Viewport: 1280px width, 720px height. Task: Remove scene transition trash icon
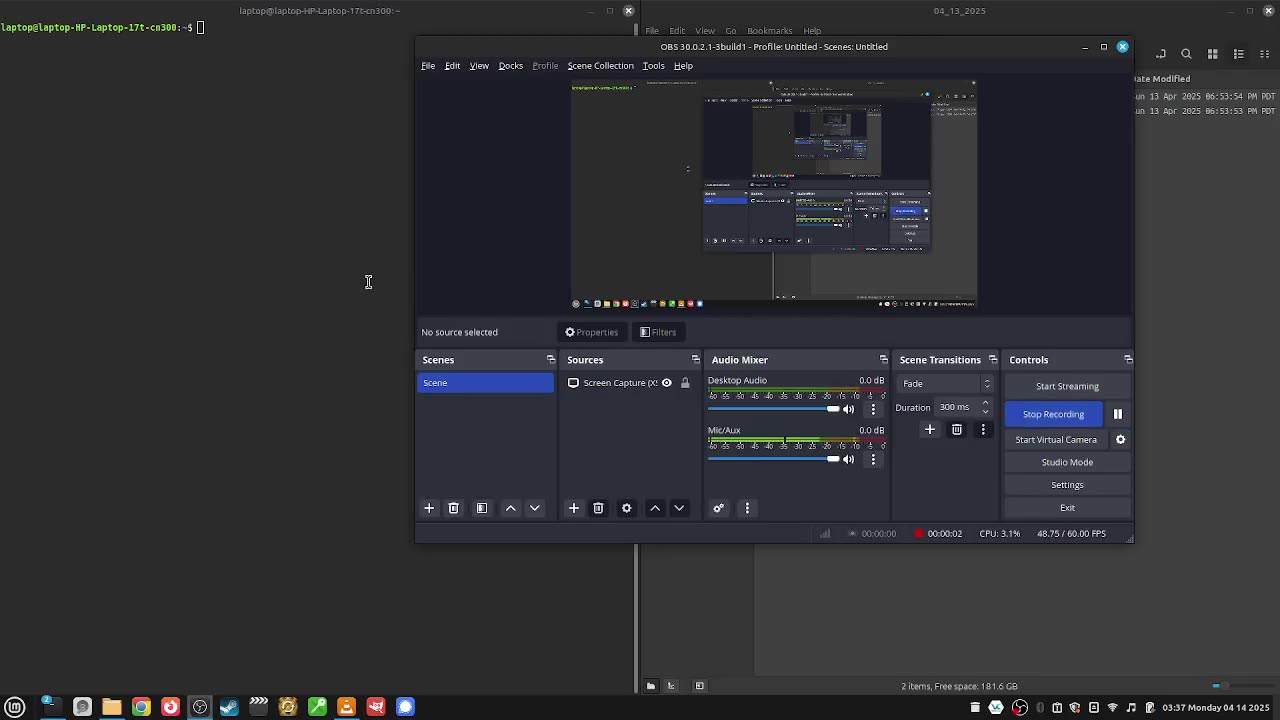(957, 429)
